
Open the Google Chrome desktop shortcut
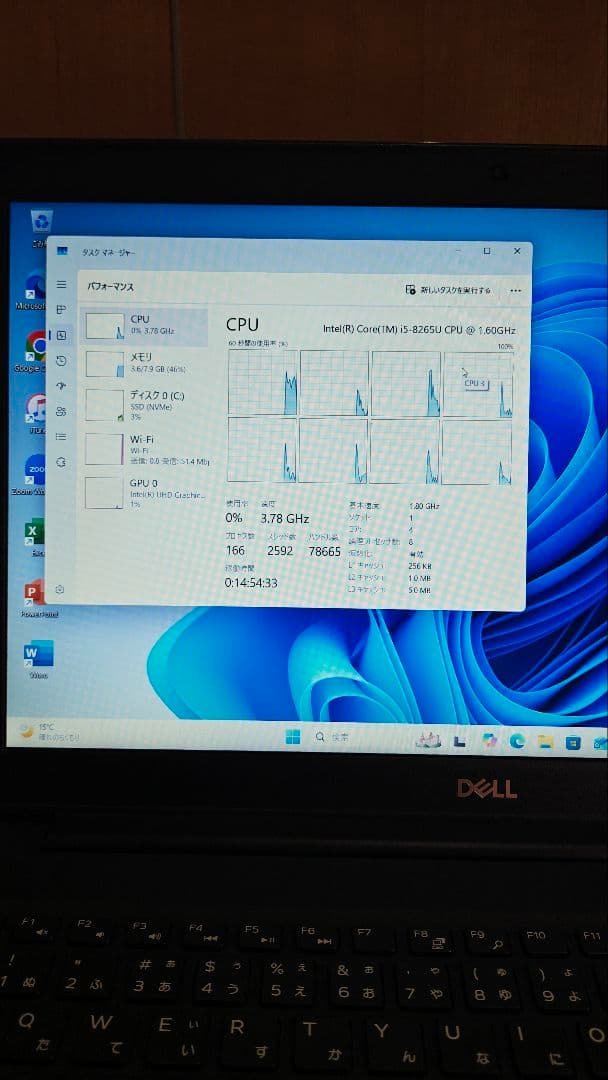pos(32,351)
